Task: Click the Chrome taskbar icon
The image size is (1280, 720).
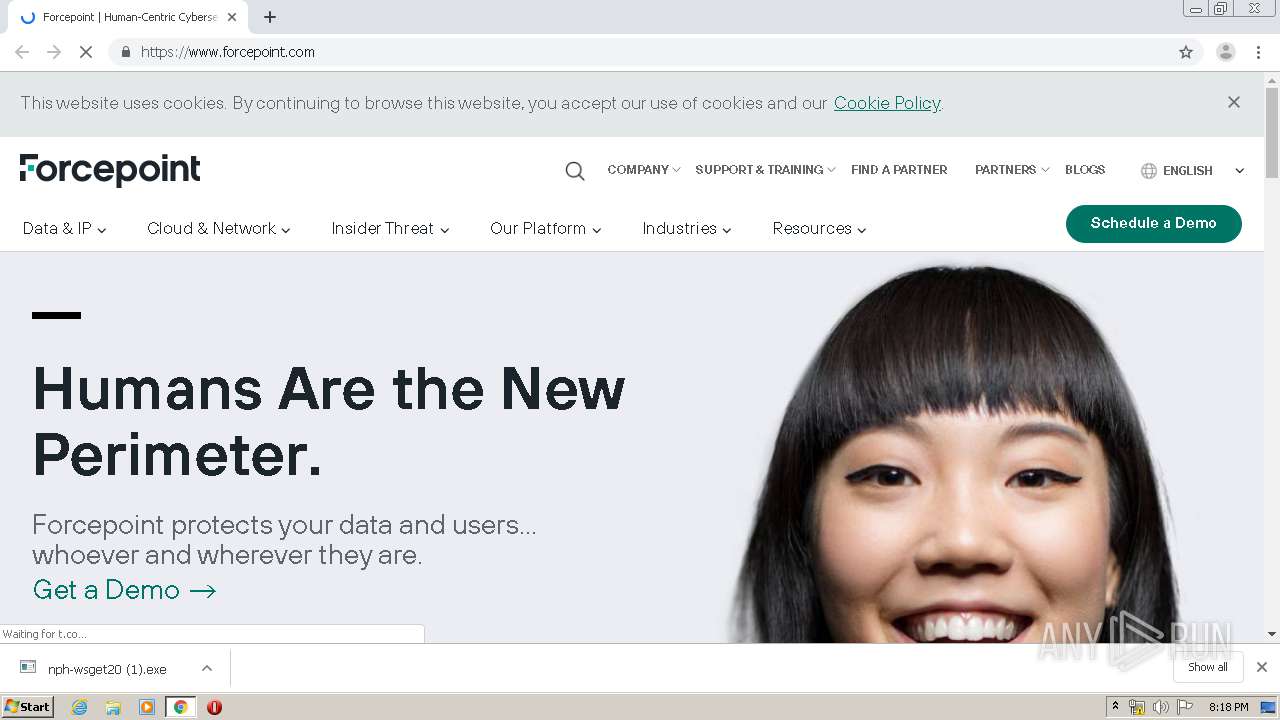Action: [180, 707]
